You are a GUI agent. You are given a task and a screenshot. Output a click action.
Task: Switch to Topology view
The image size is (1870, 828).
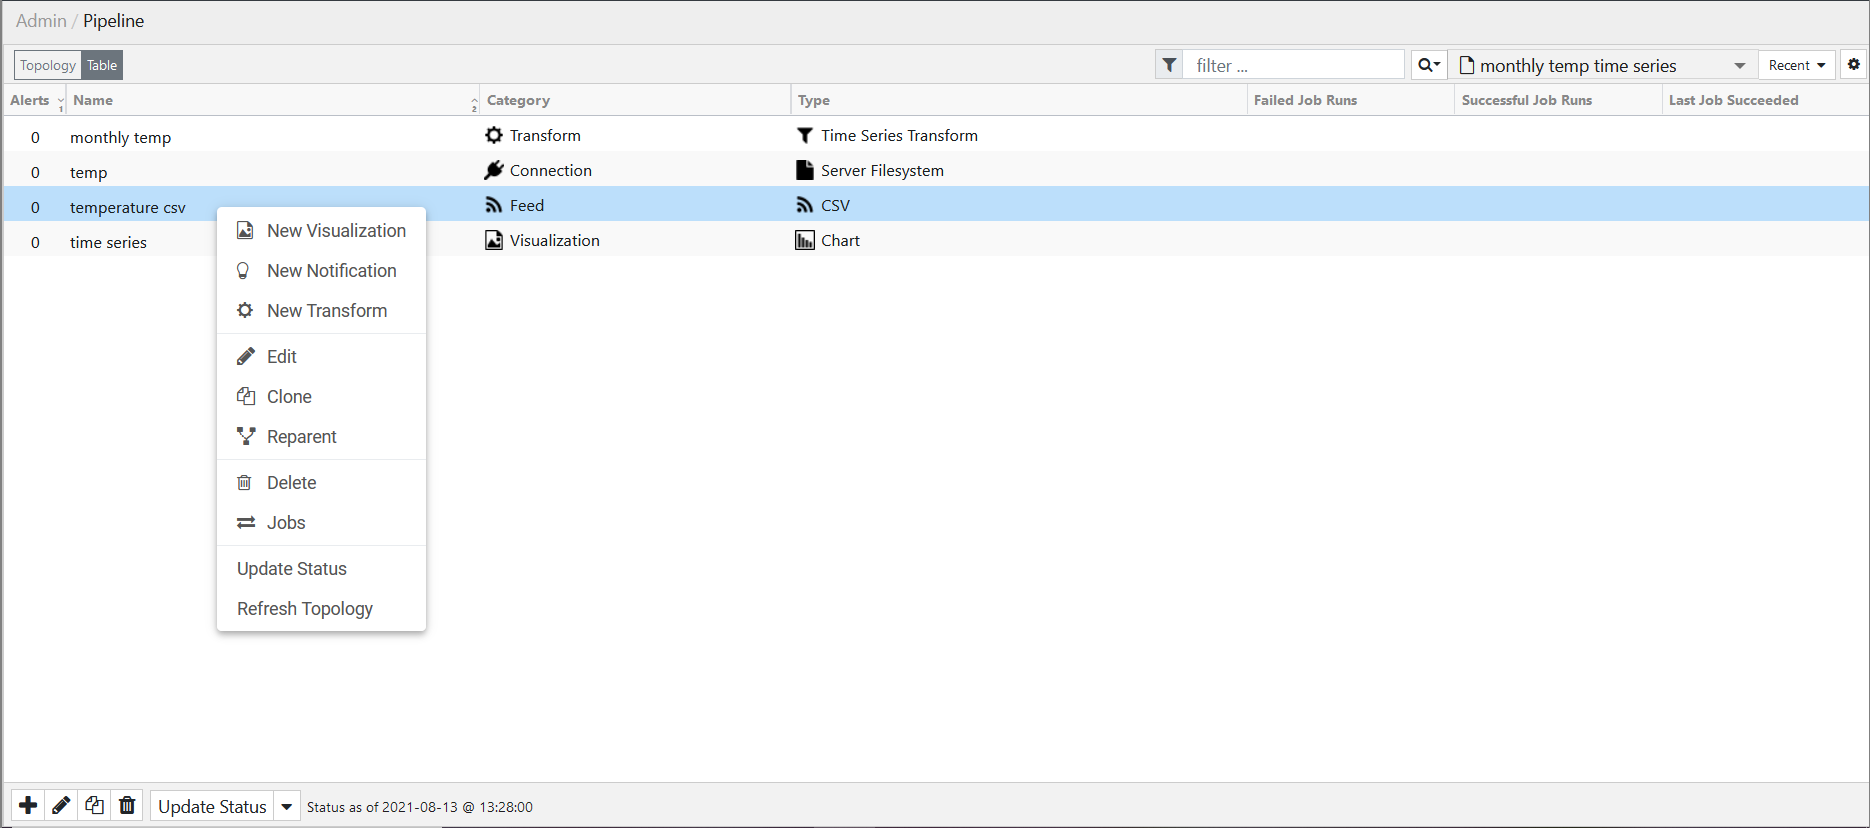[48, 65]
